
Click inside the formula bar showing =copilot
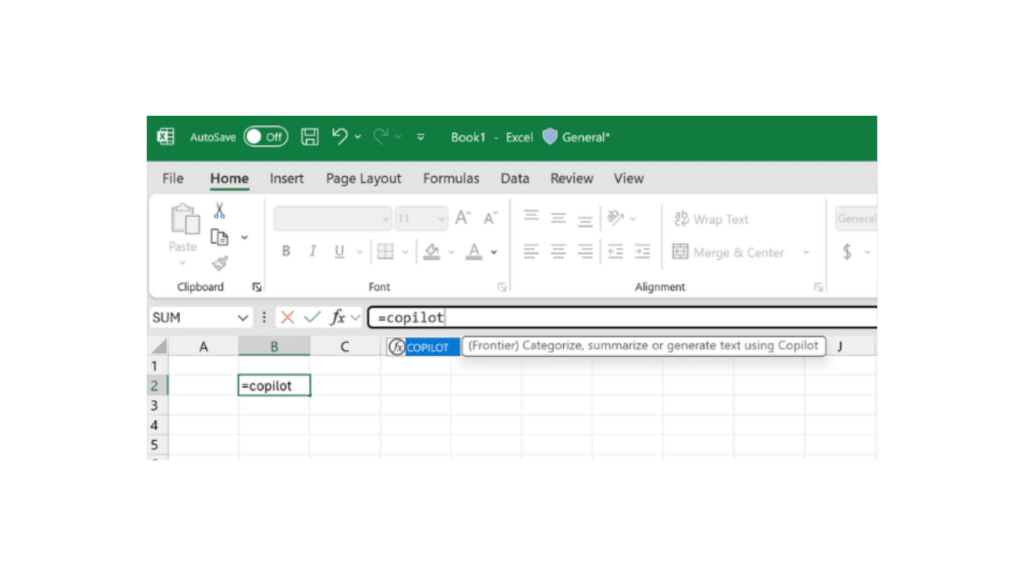(622, 317)
